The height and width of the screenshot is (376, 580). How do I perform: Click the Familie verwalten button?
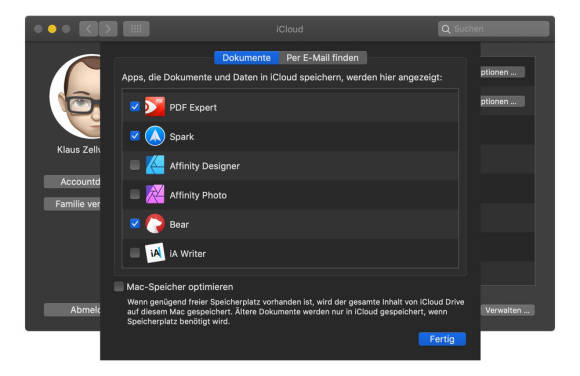(x=72, y=204)
